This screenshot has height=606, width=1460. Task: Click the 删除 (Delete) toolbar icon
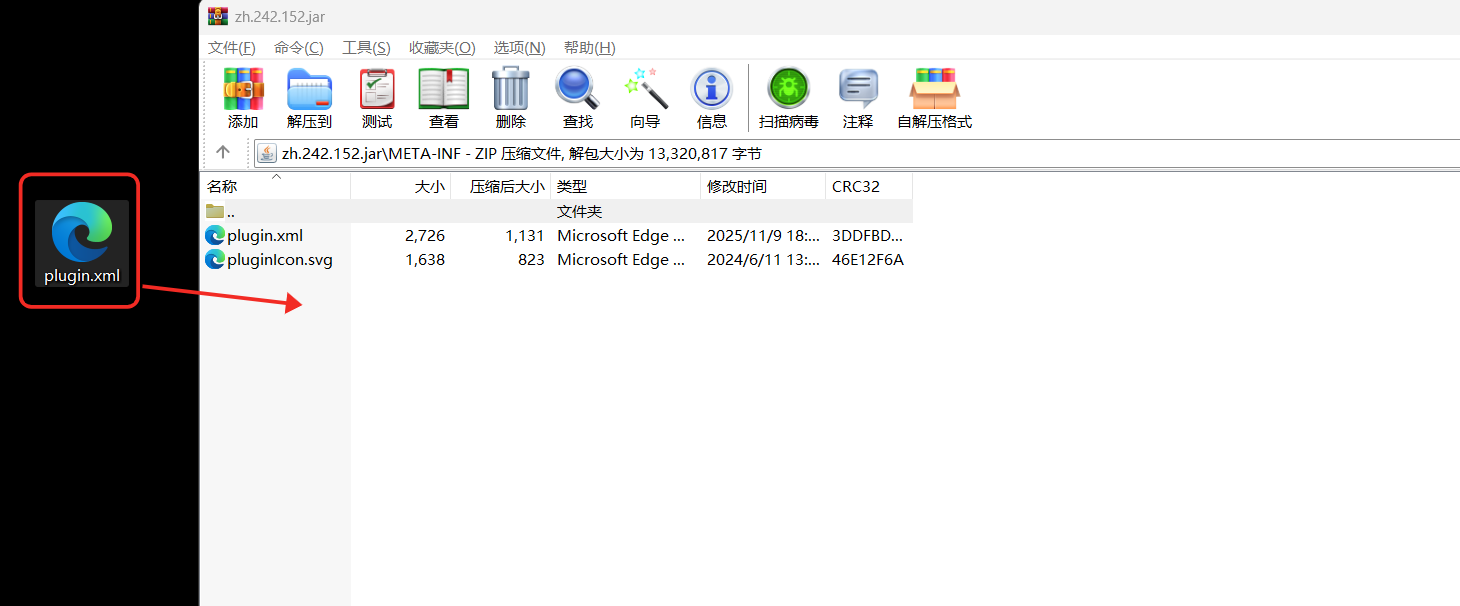510,97
